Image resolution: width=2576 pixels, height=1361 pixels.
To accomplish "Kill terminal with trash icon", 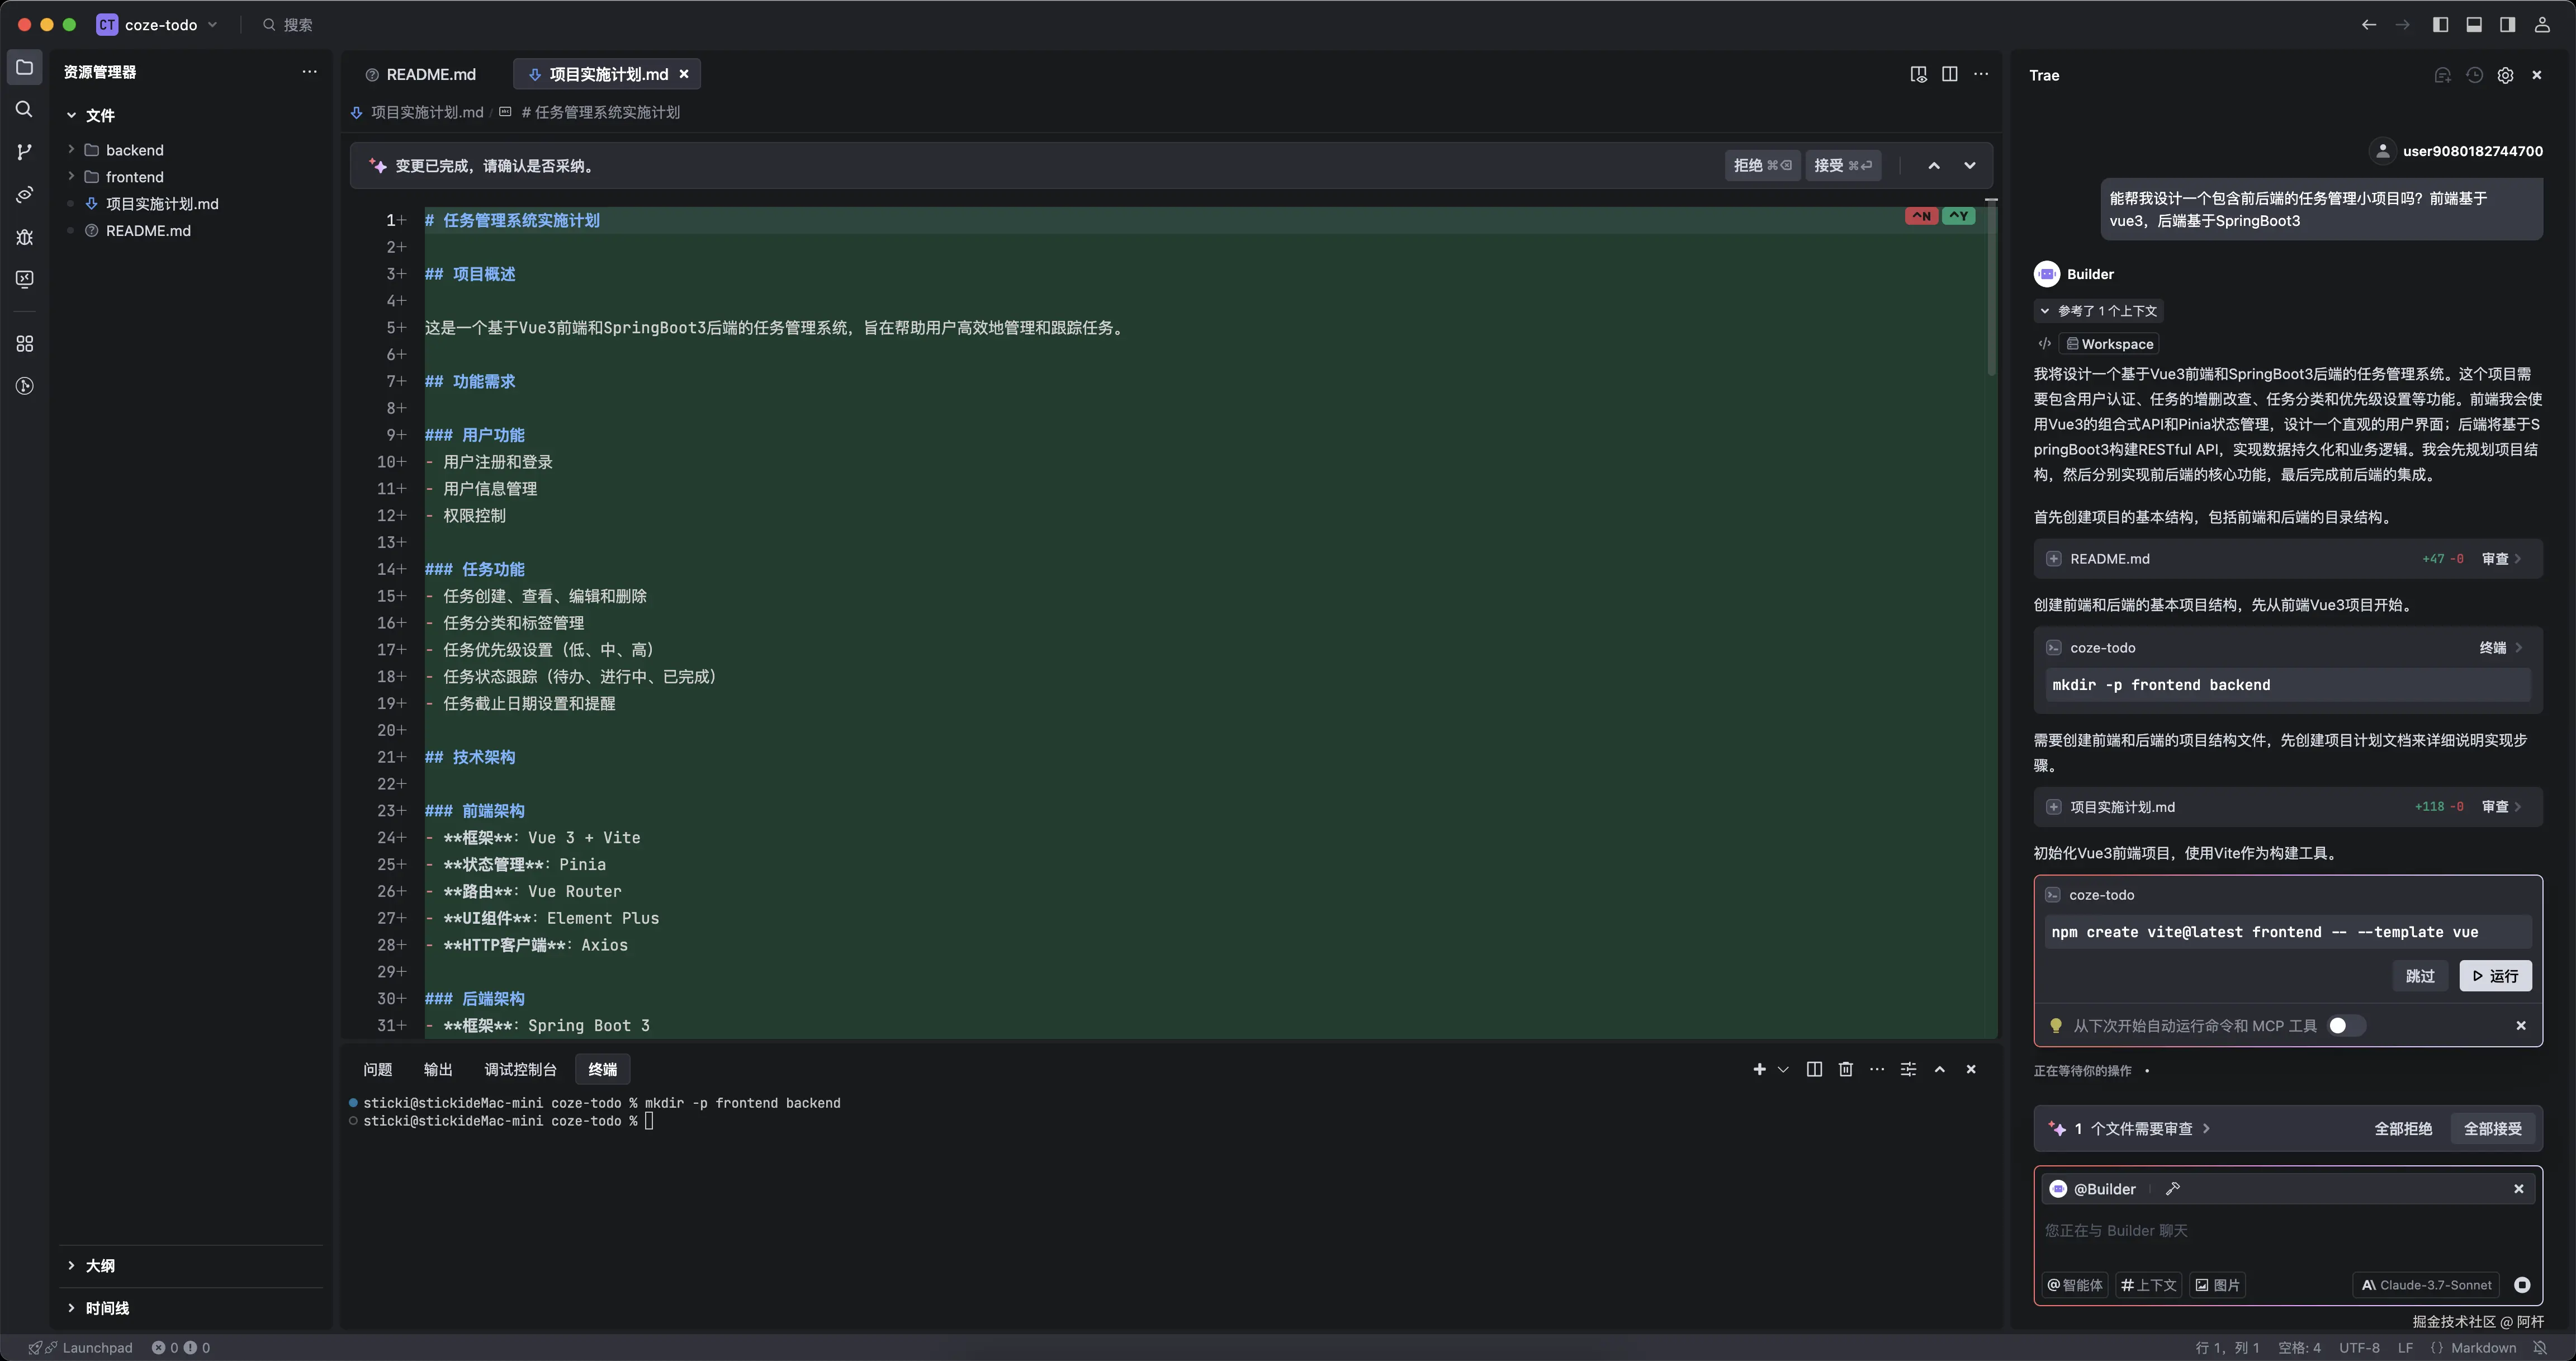I will (x=1845, y=1069).
